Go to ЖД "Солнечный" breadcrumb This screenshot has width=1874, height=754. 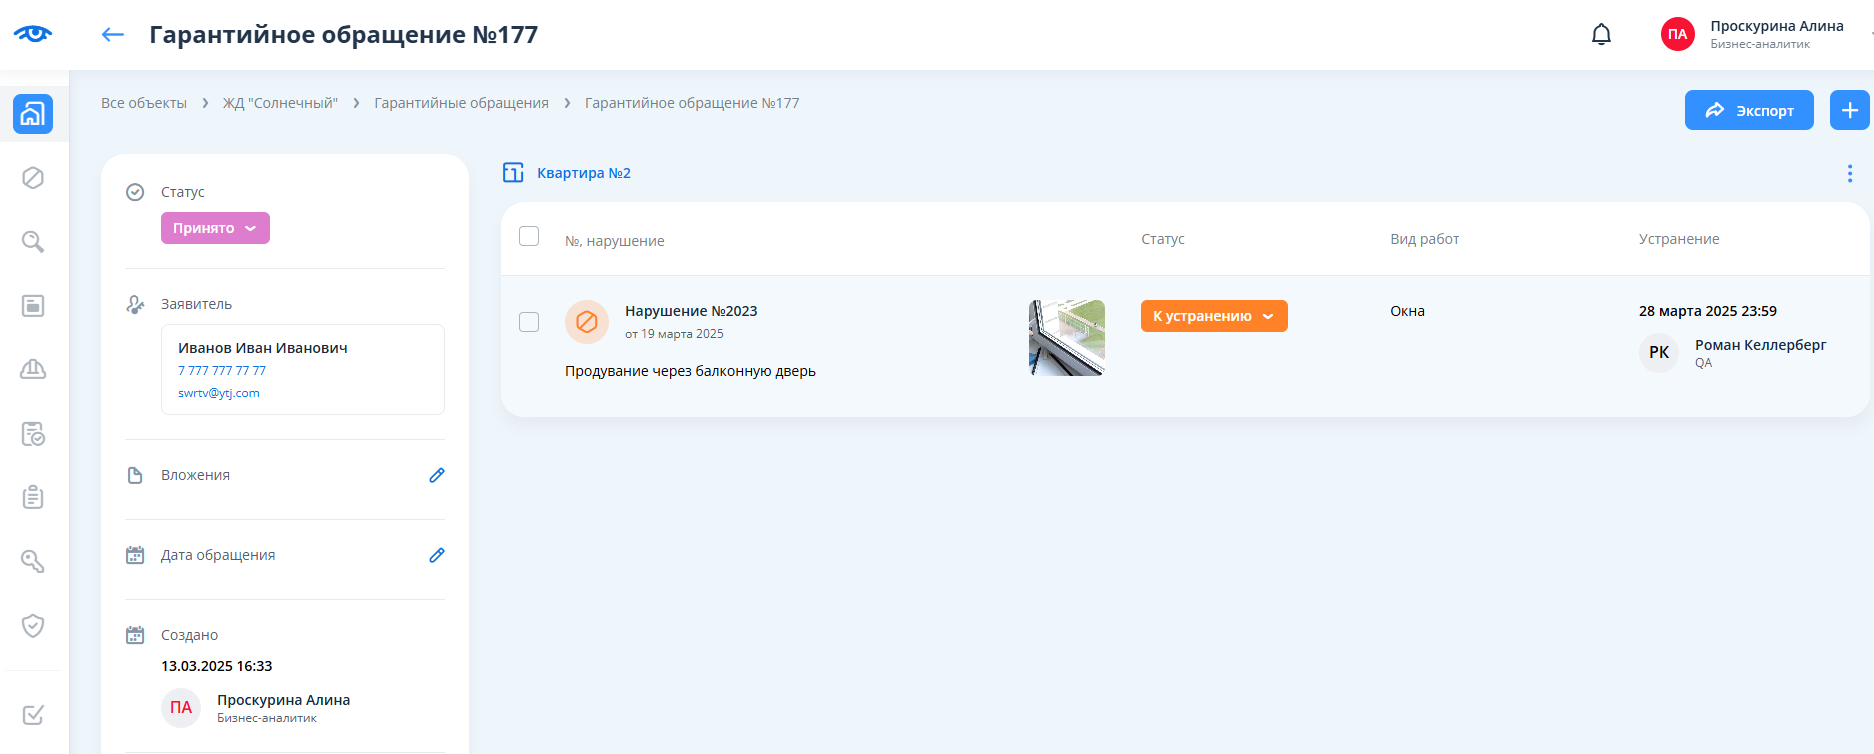click(280, 103)
